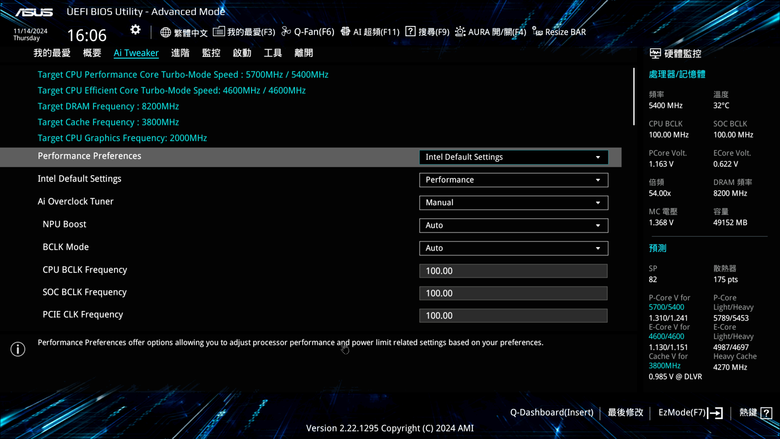Click 最後修改 last modified button
This screenshot has height=439, width=780.
coord(625,412)
